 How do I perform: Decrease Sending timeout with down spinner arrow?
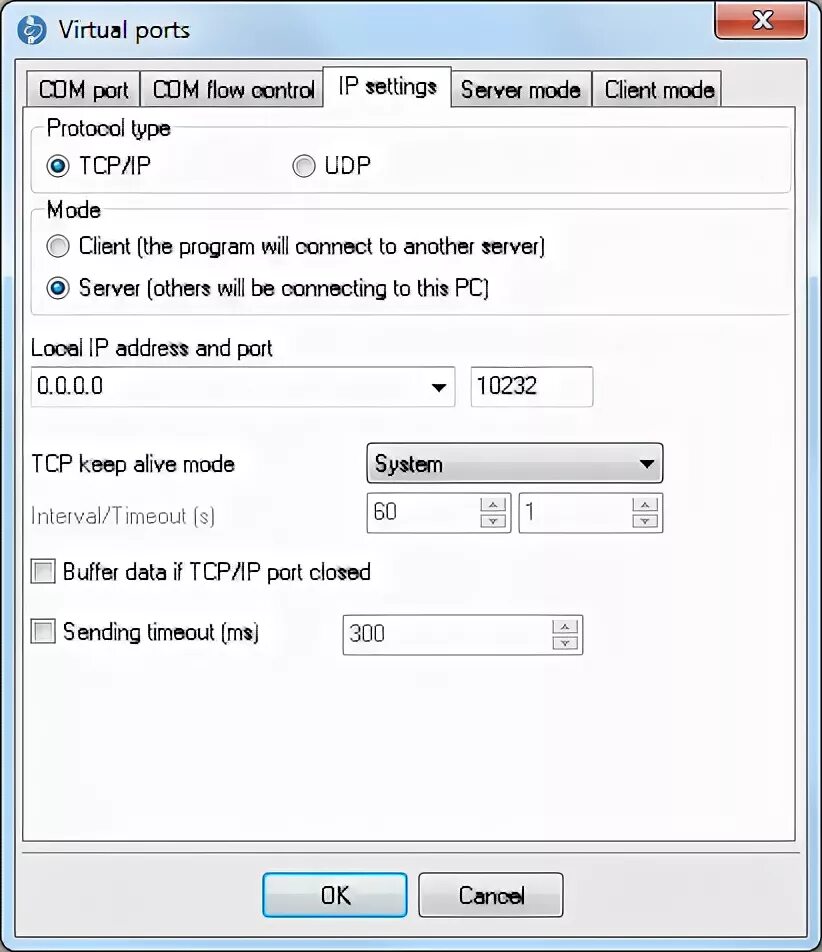[565, 643]
